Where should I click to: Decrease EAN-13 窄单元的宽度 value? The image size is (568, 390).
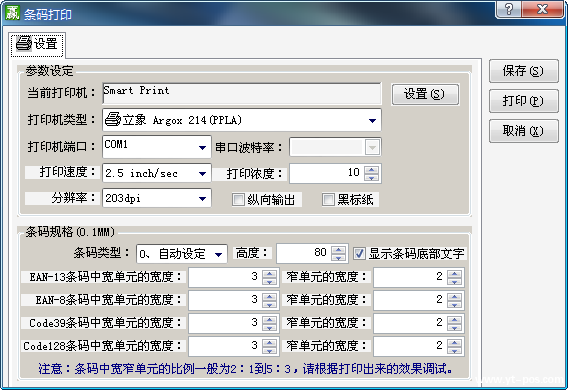click(454, 282)
